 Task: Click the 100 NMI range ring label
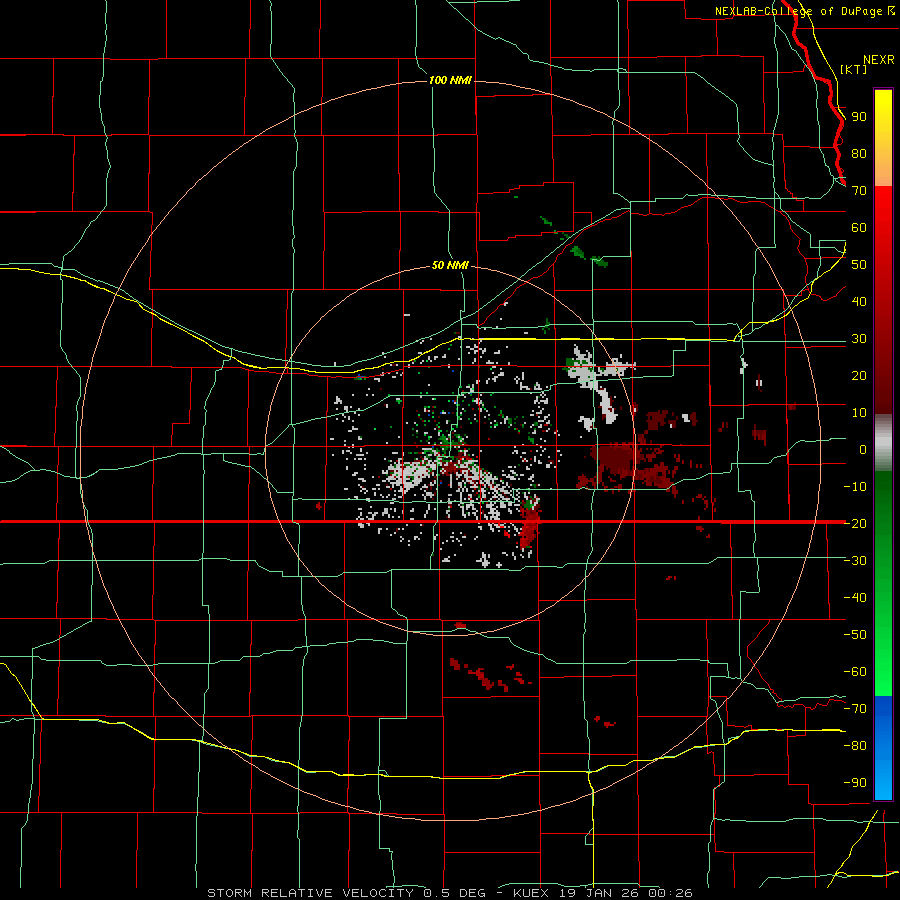click(x=451, y=80)
